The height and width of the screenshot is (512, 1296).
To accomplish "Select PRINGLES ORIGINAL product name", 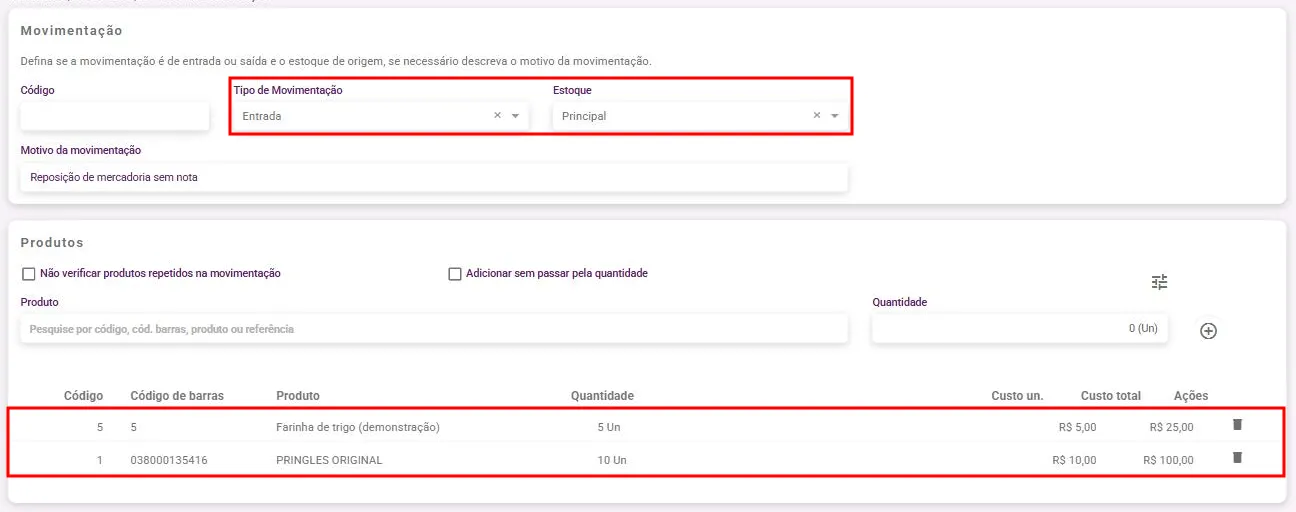I will (329, 460).
